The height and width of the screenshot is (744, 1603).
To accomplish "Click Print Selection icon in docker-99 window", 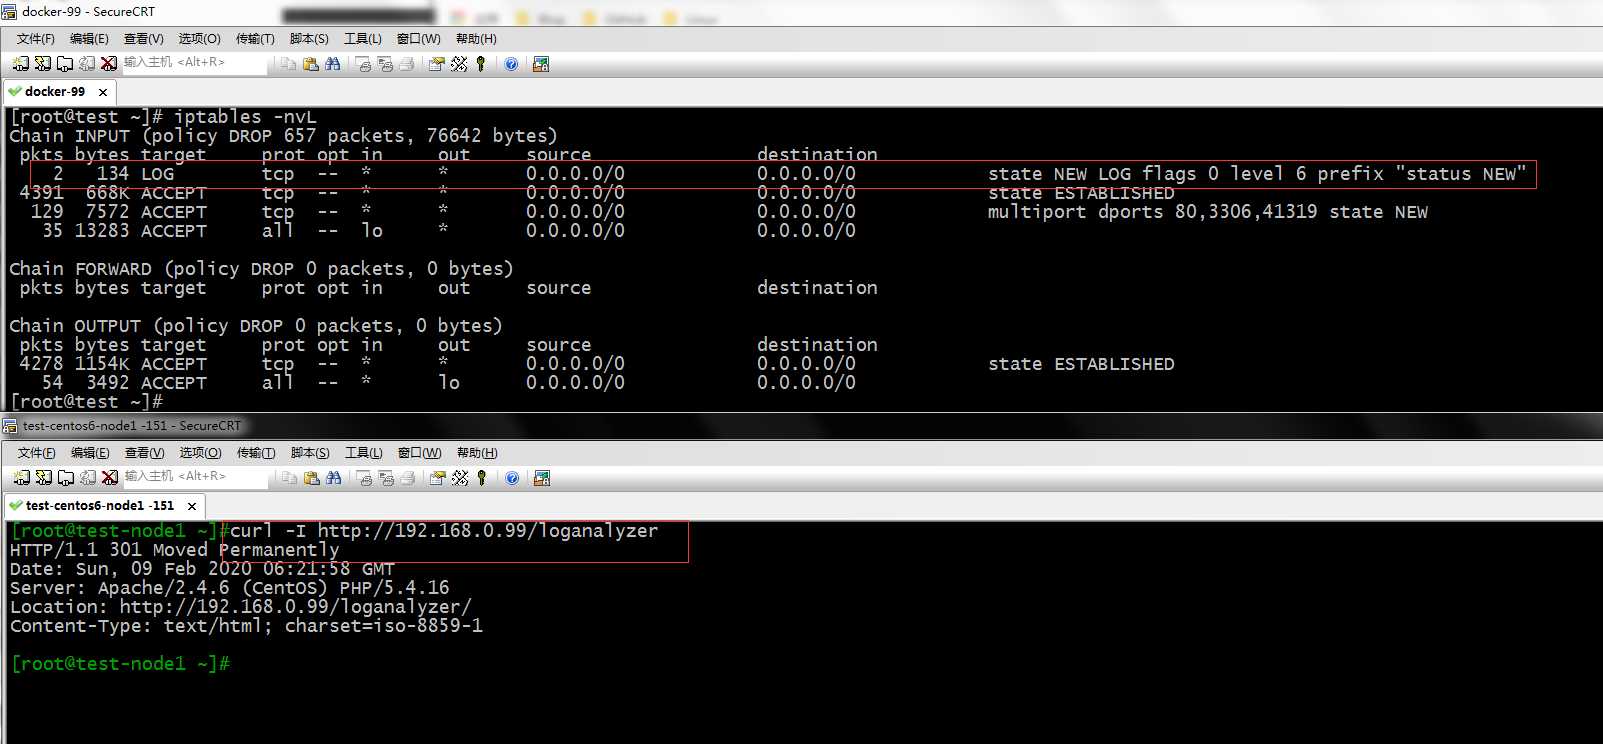I will pos(385,63).
